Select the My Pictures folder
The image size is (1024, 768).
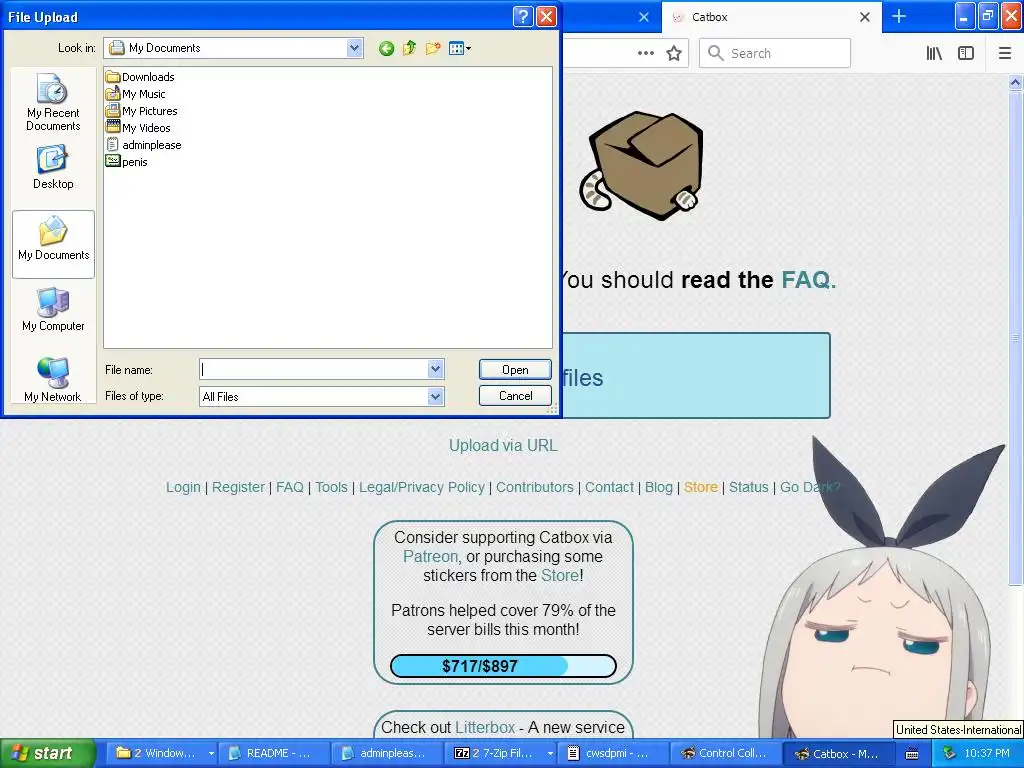click(x=142, y=111)
